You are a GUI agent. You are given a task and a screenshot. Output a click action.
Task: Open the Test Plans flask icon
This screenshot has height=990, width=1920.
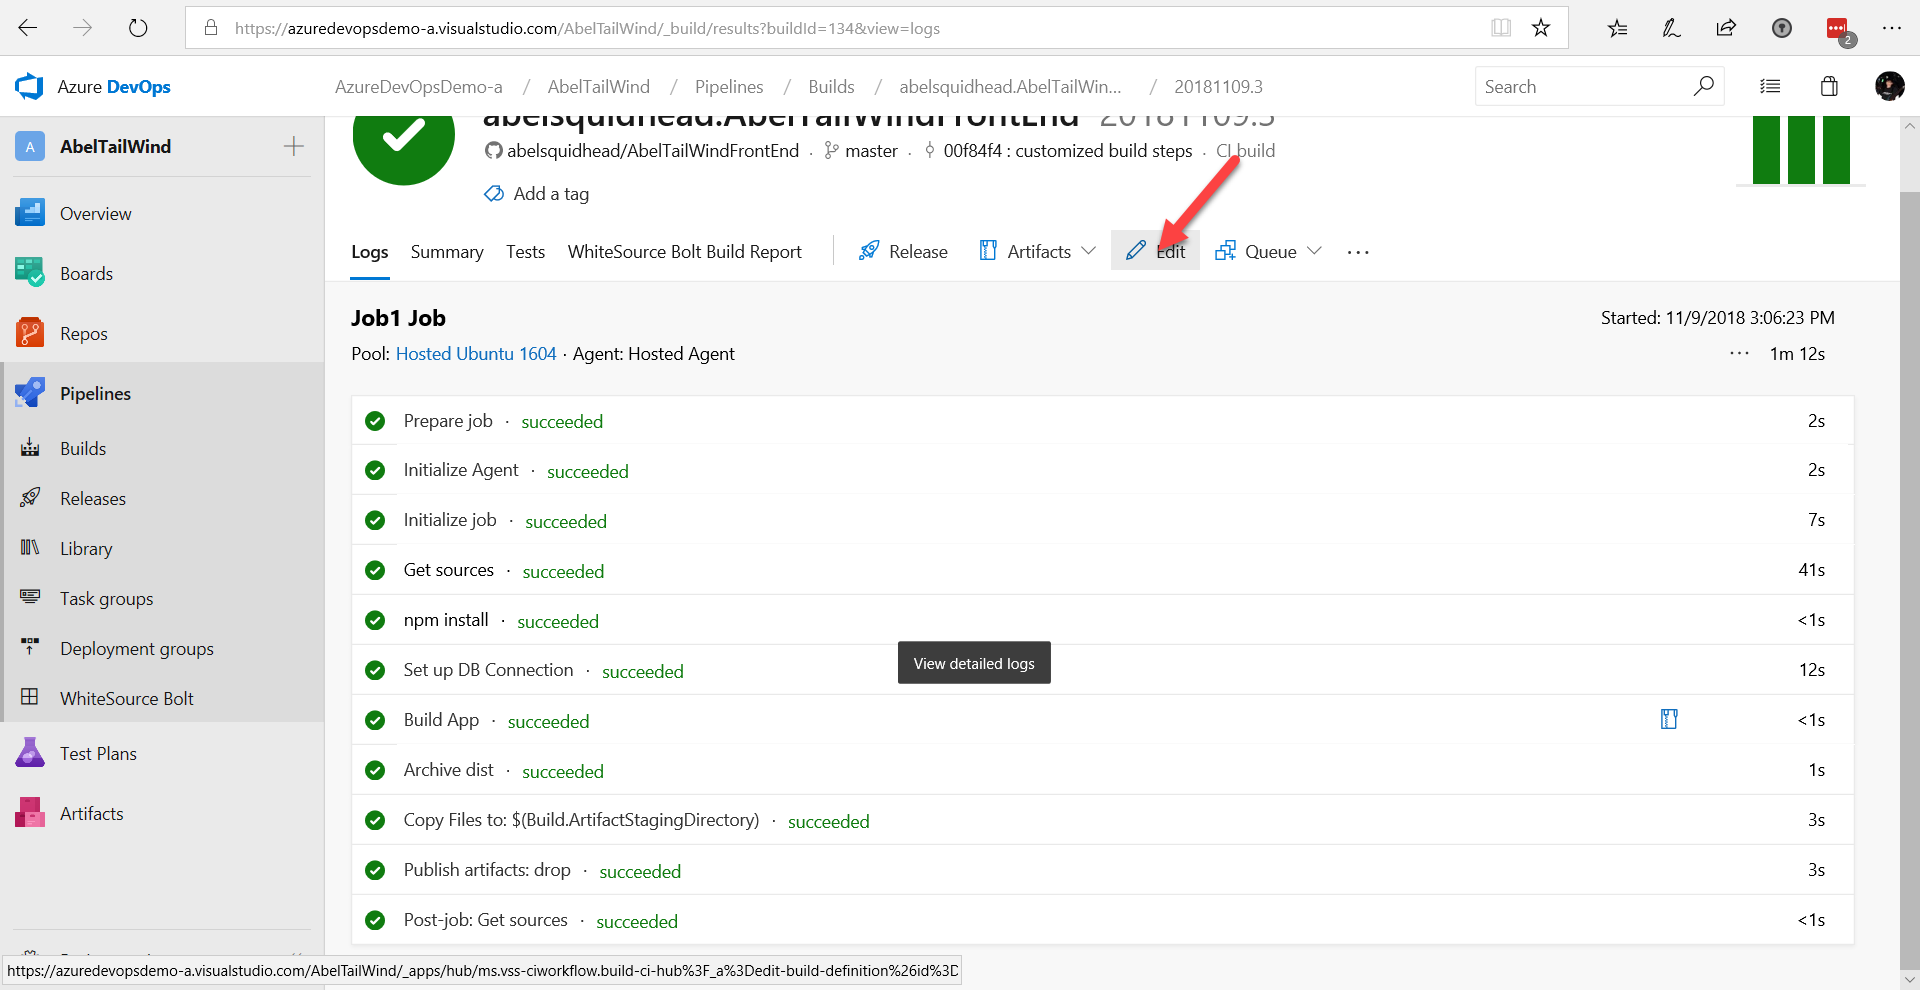click(x=30, y=753)
